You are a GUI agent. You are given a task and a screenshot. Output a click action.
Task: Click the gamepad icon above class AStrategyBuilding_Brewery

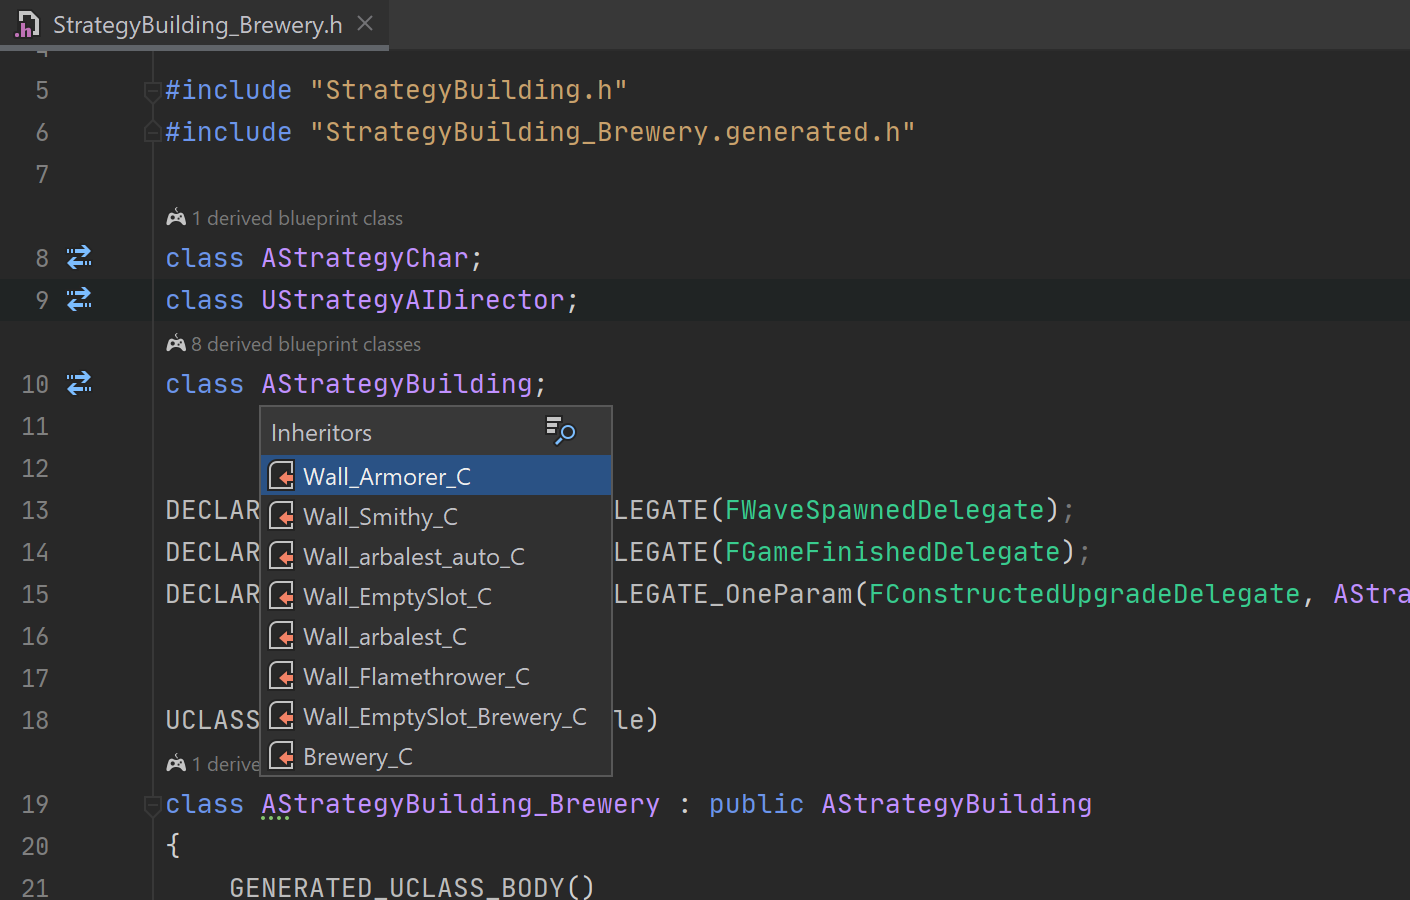pos(176,764)
